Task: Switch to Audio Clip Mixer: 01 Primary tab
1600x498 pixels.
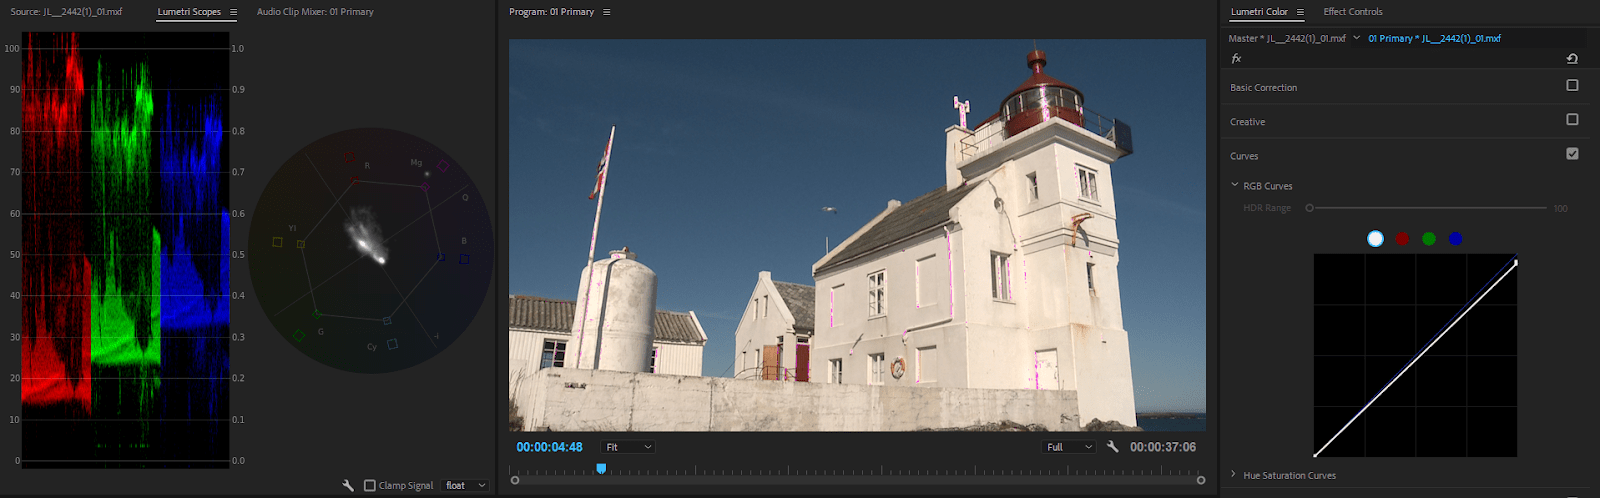Action: [x=315, y=12]
